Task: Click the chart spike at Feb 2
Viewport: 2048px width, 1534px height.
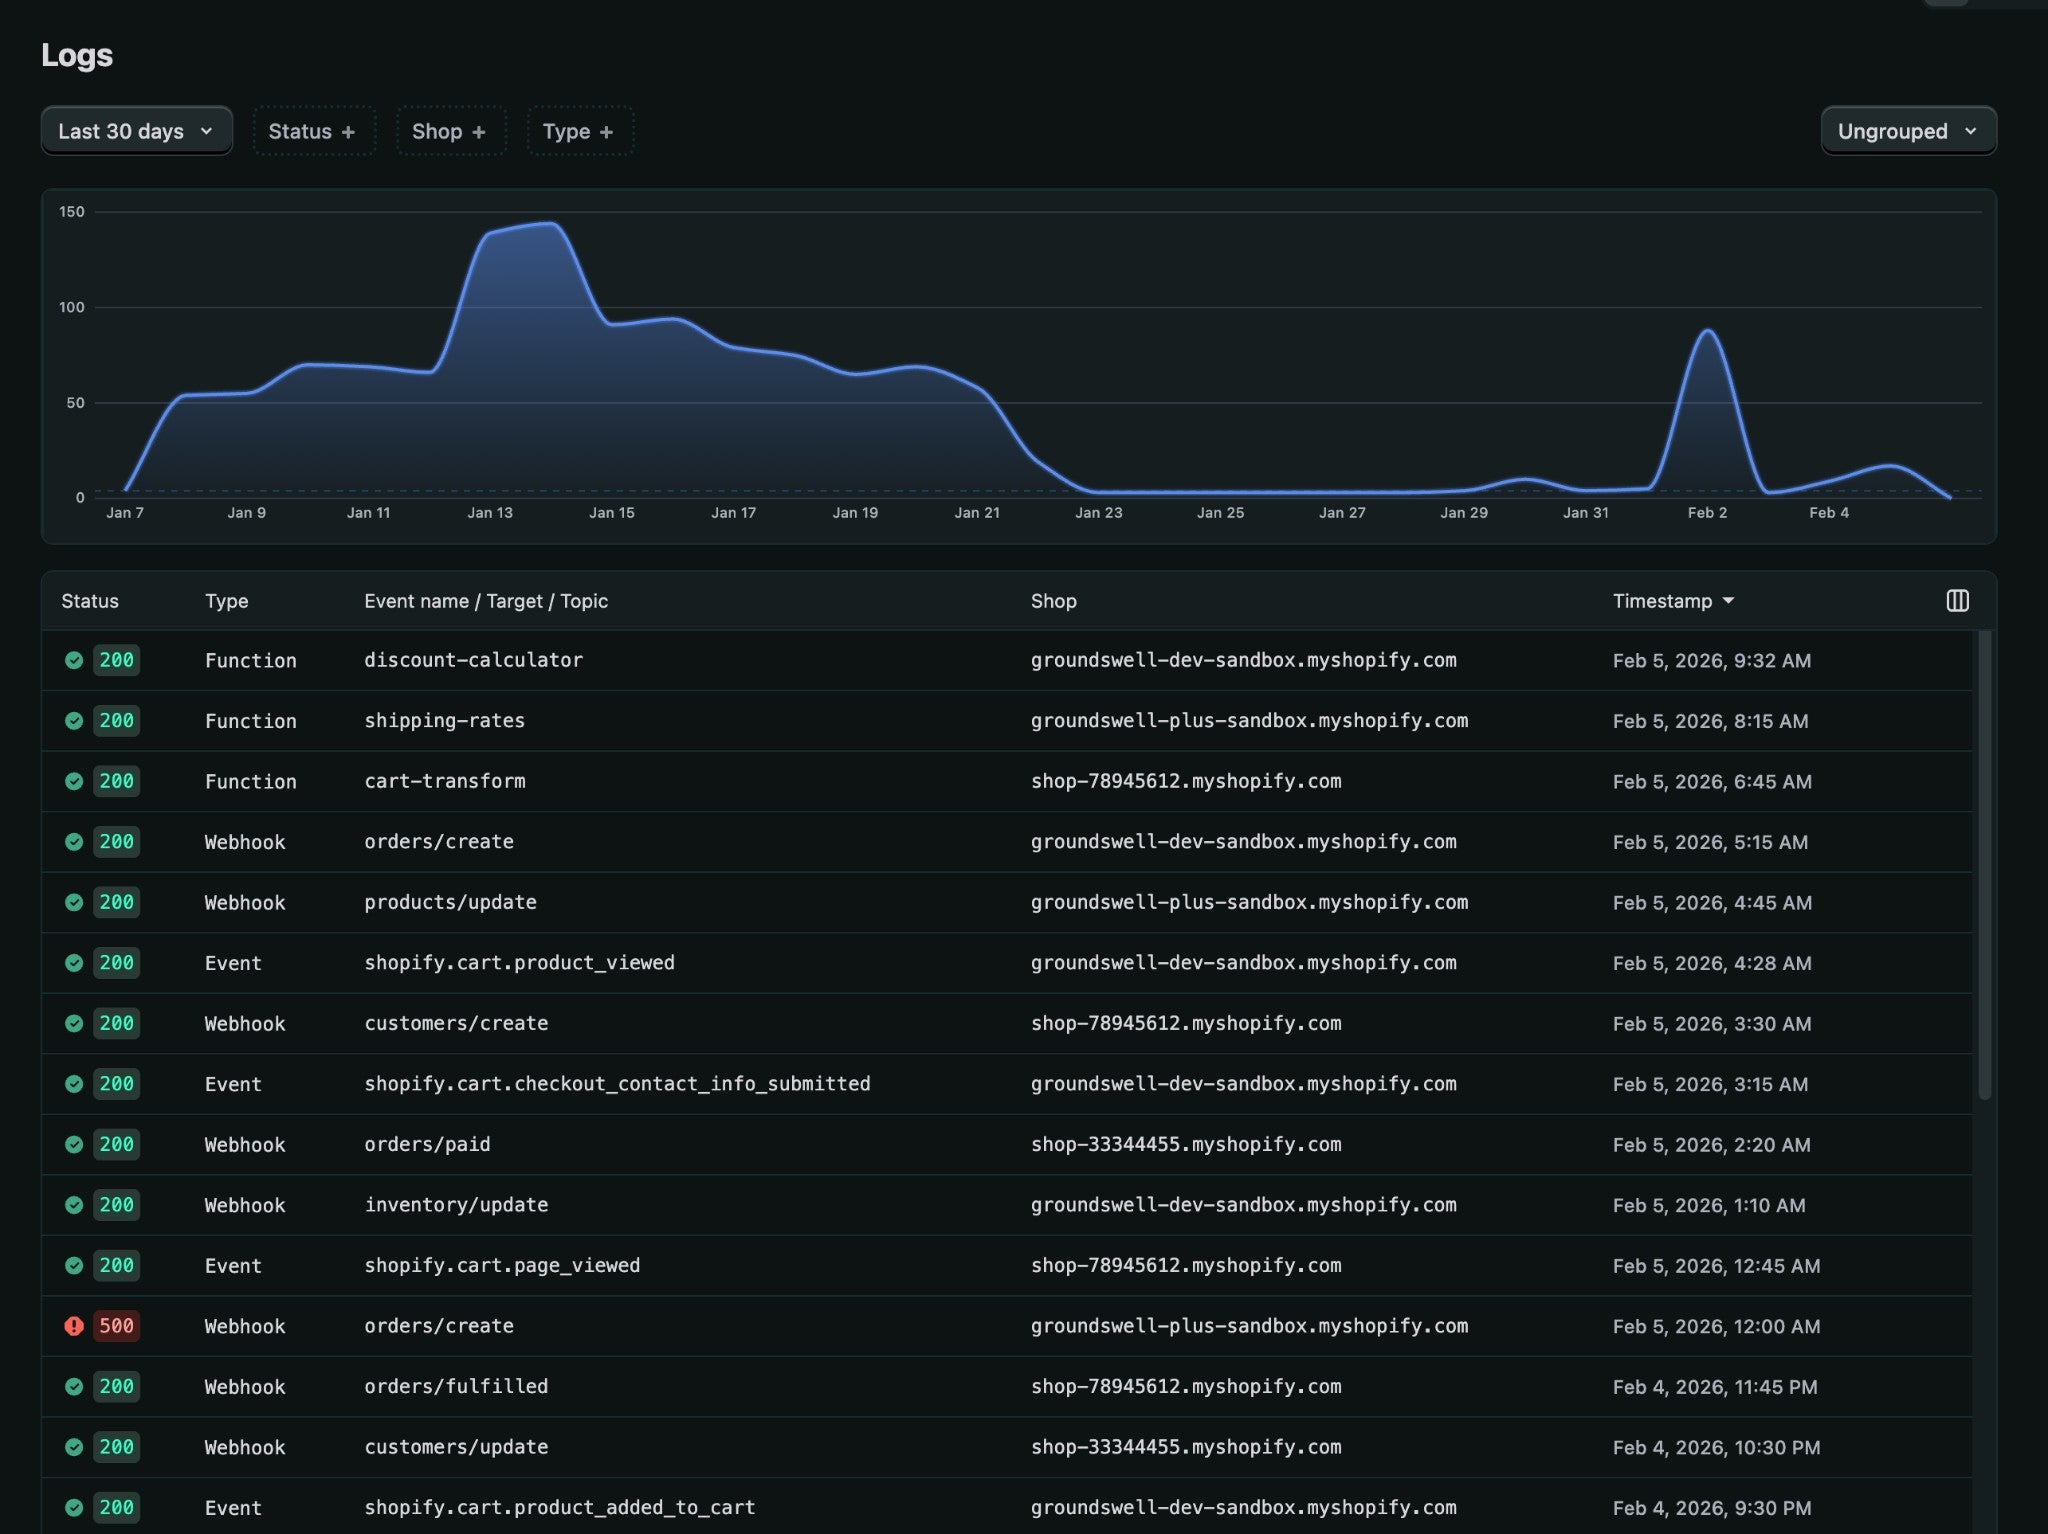Action: tap(1708, 331)
